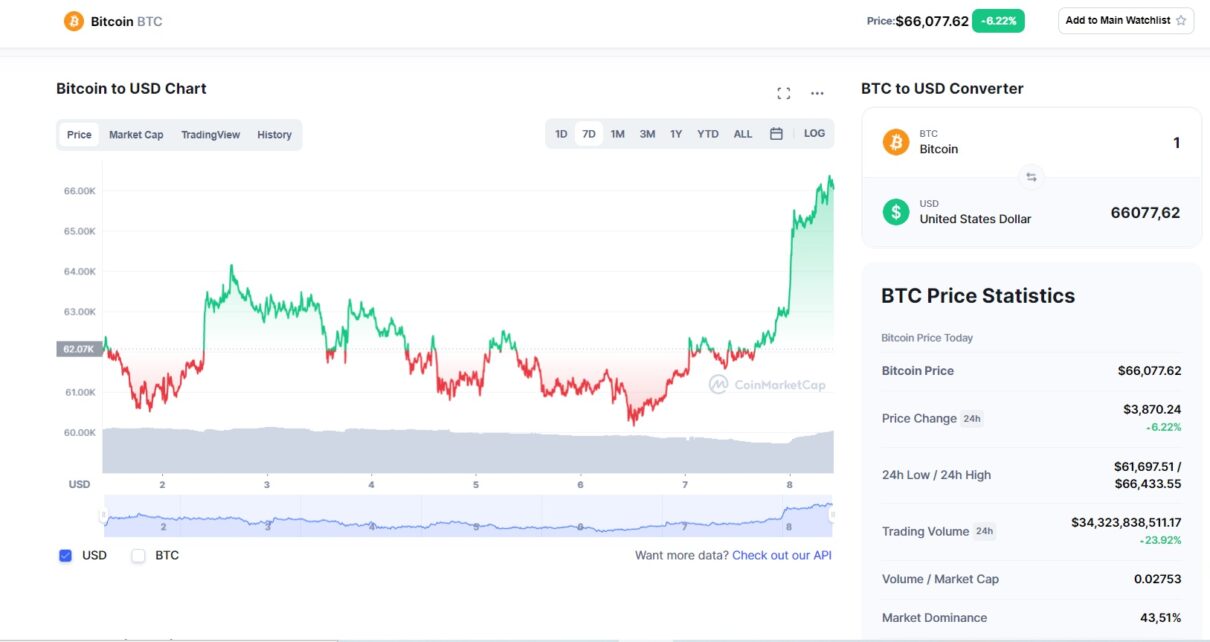Click the 24h Low / 24h High value
Image resolution: width=1210 pixels, height=642 pixels.
[1147, 475]
